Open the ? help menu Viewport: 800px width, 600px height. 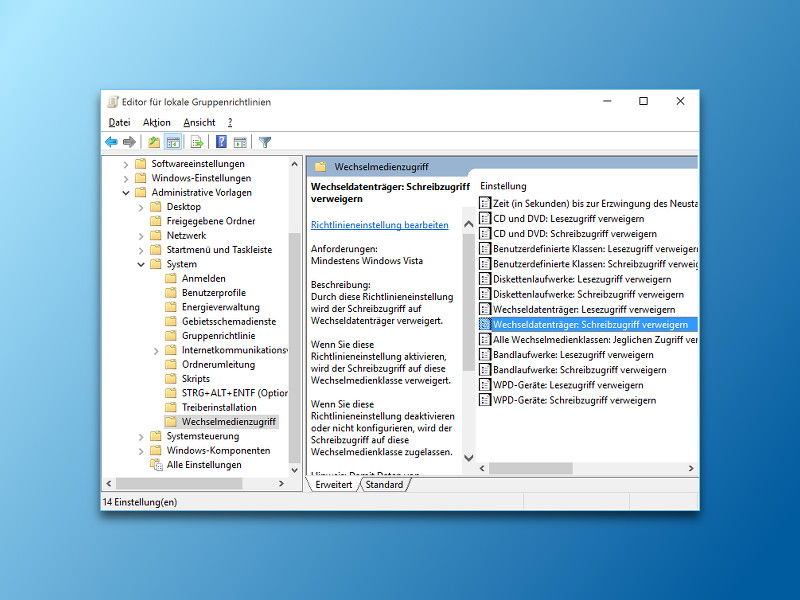coord(230,122)
